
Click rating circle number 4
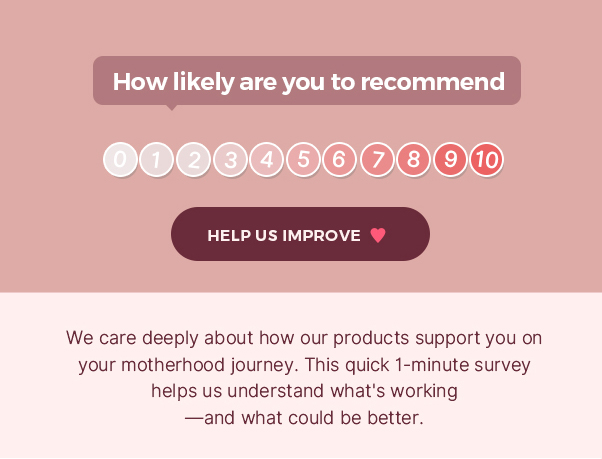coord(266,159)
